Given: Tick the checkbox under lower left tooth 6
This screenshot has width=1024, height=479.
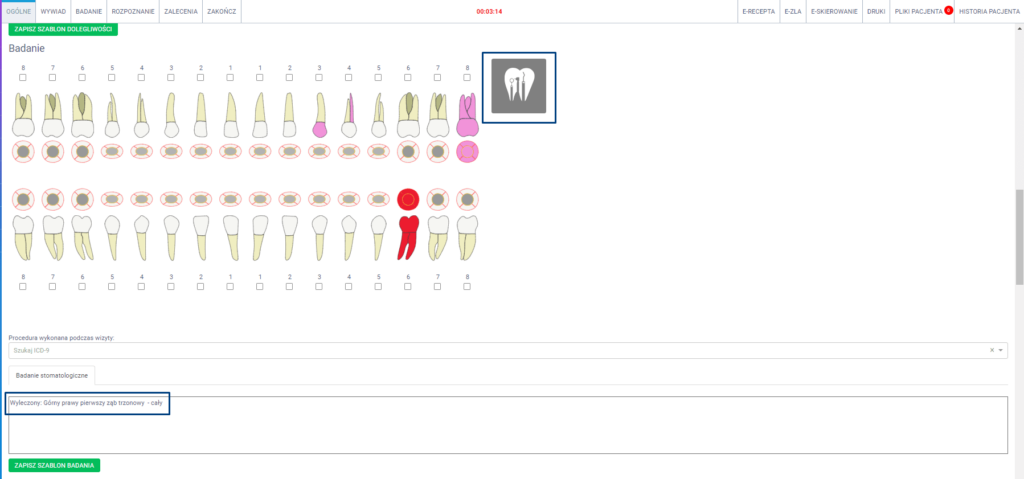Looking at the screenshot, I should [x=408, y=286].
